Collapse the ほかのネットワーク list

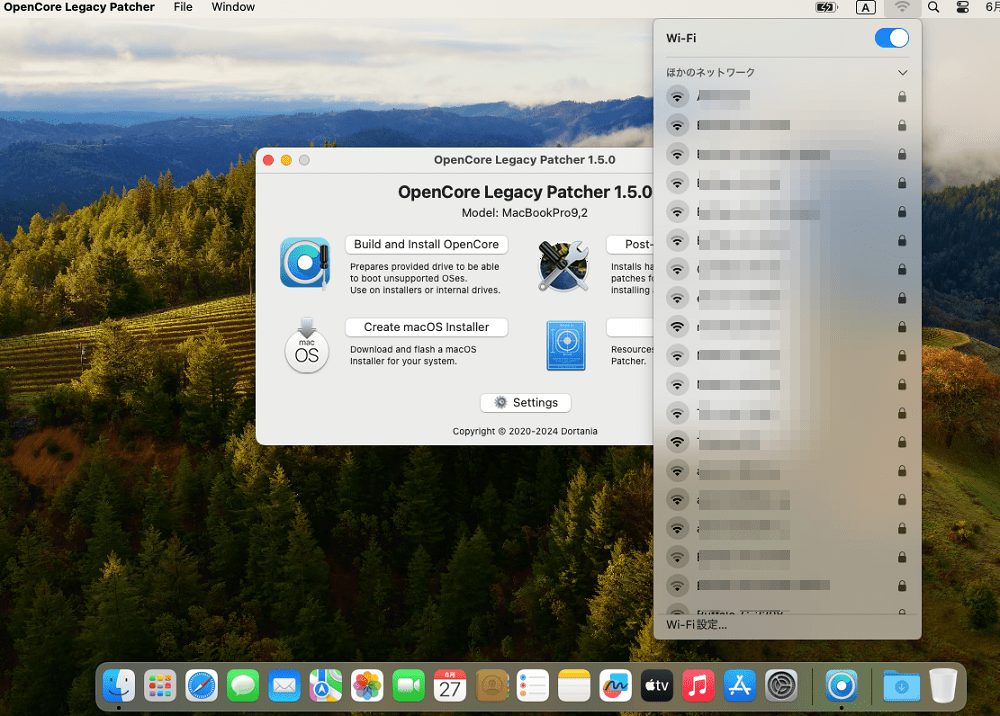click(x=902, y=73)
